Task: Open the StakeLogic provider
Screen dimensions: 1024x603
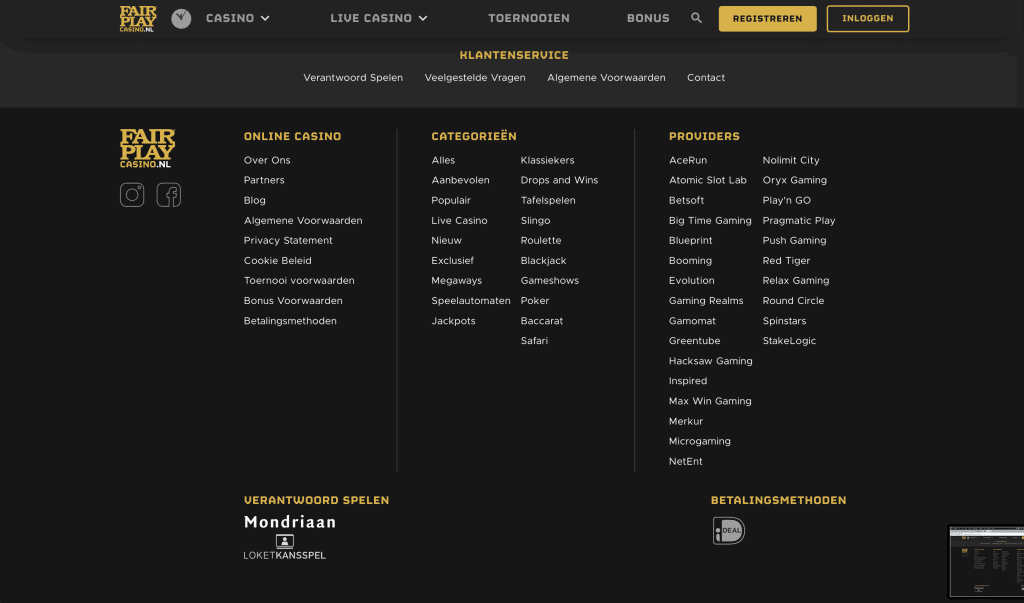Action: pos(789,341)
